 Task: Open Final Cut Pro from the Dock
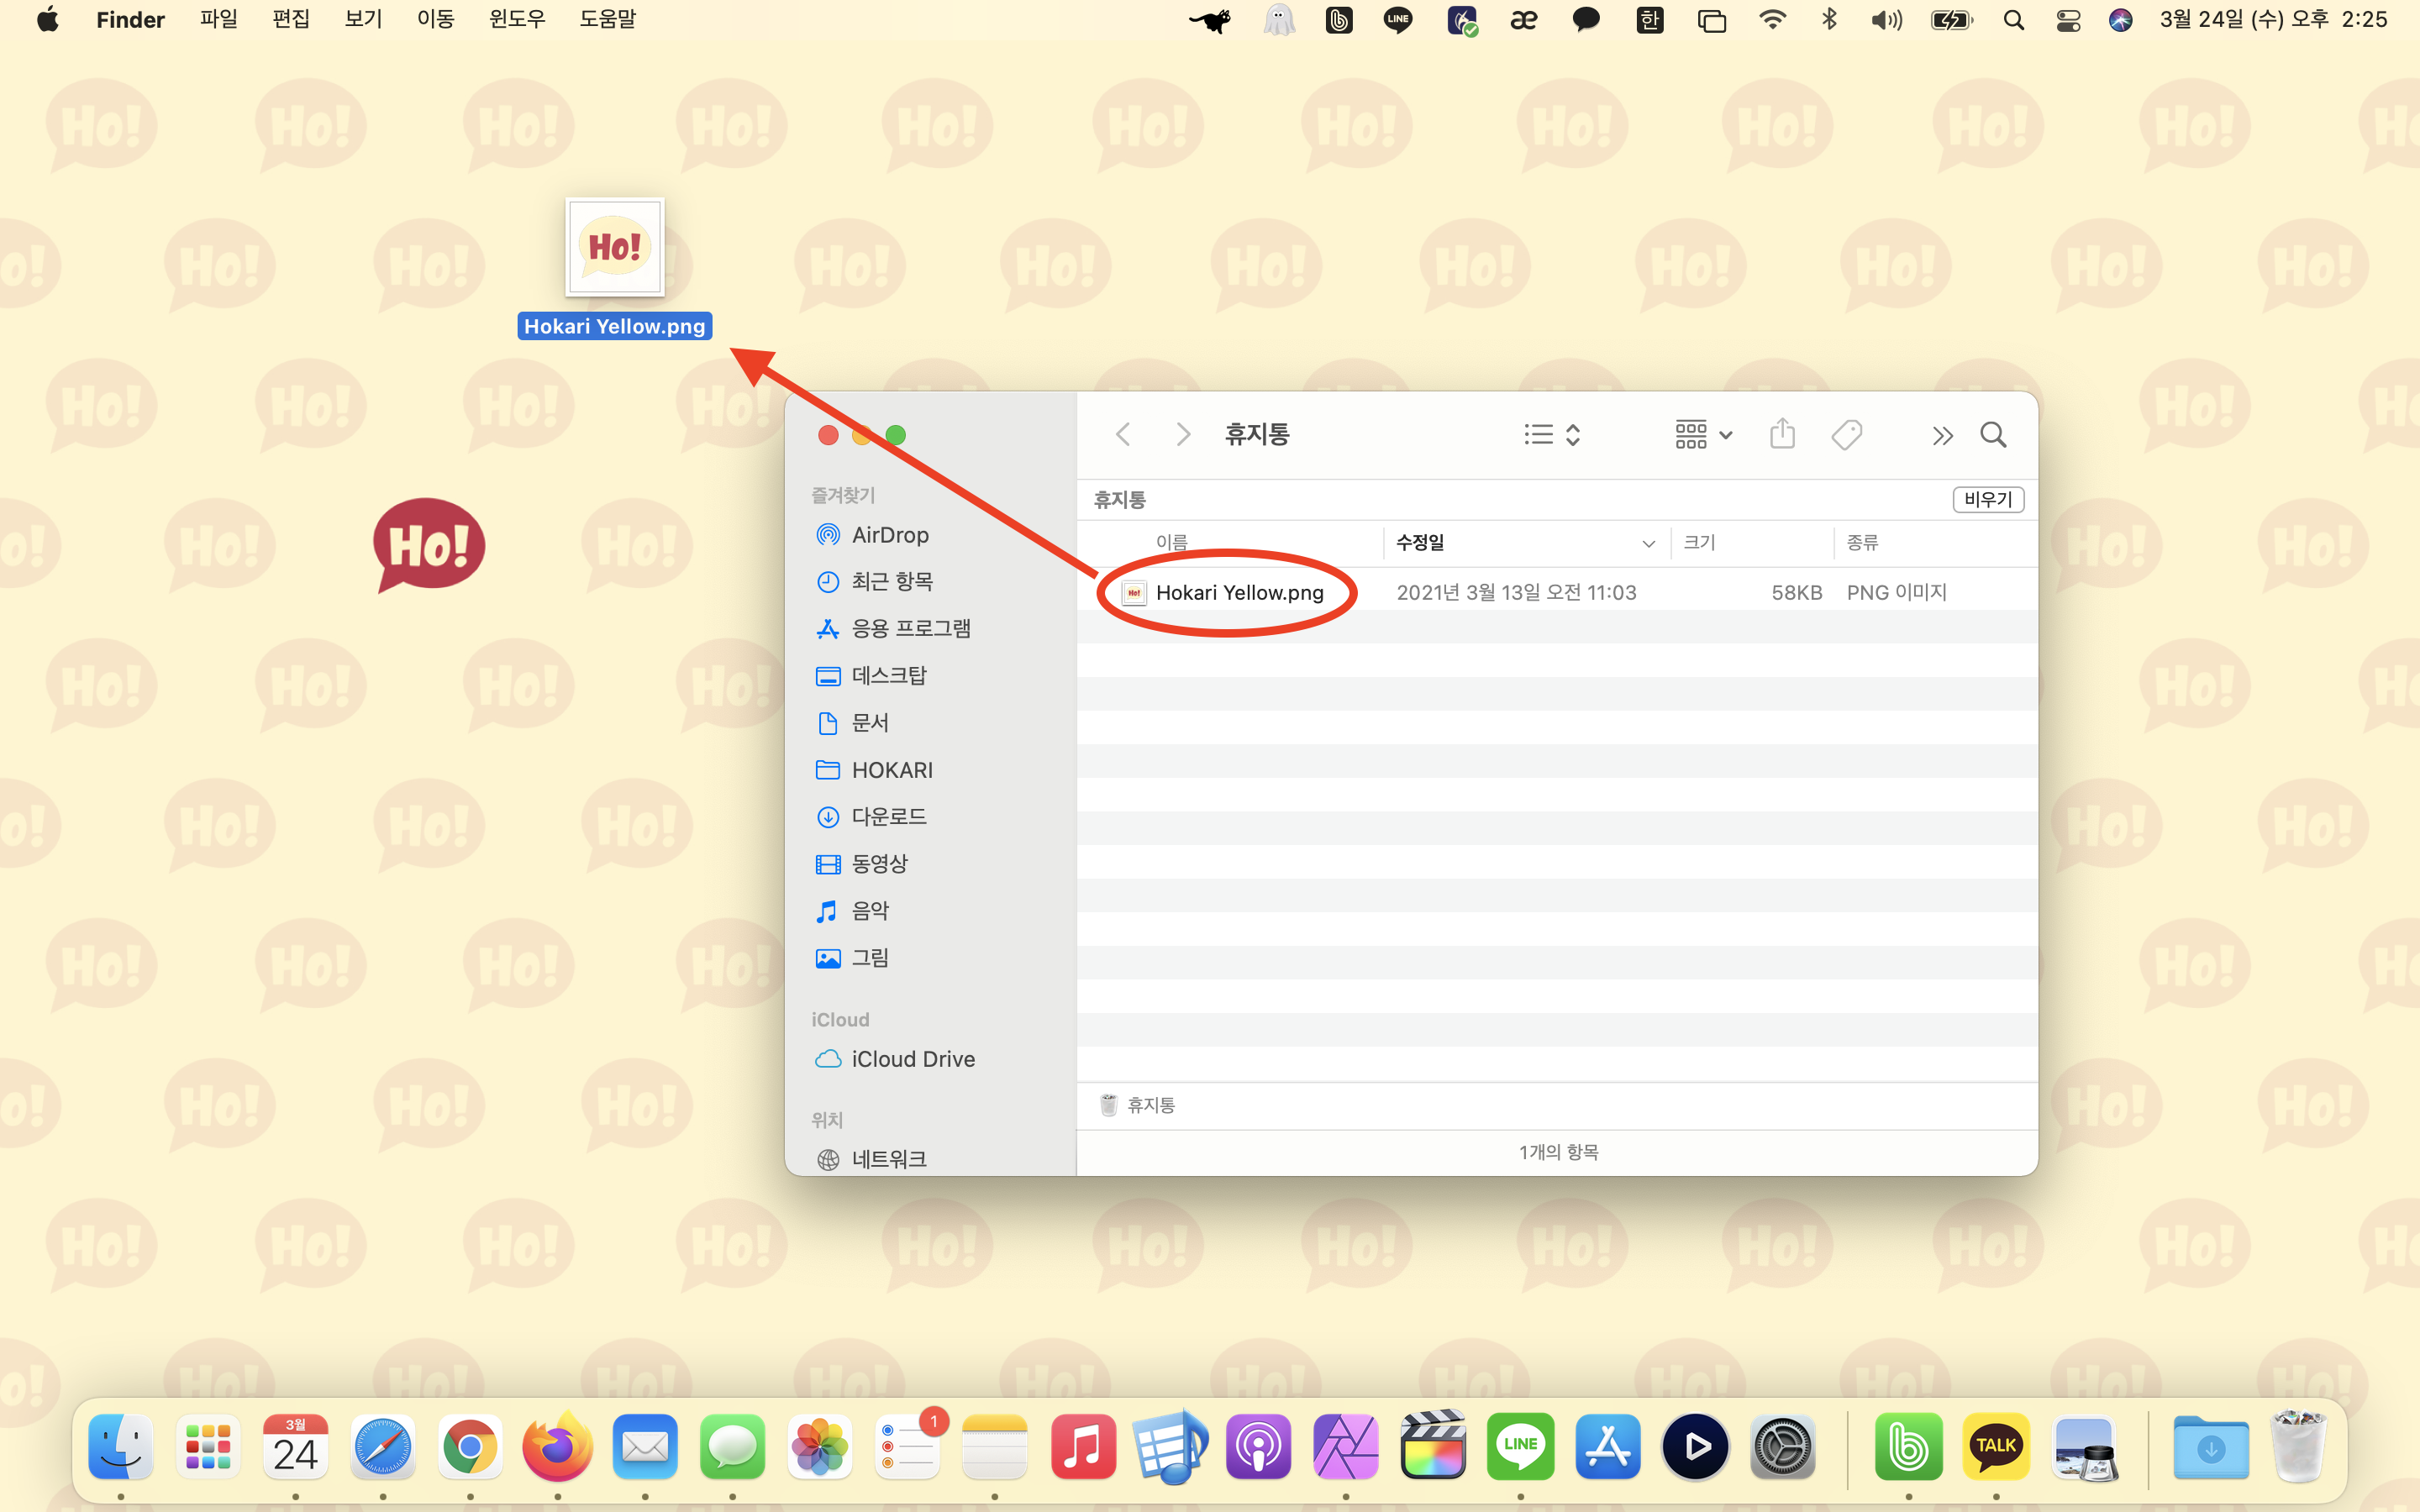click(x=1433, y=1447)
